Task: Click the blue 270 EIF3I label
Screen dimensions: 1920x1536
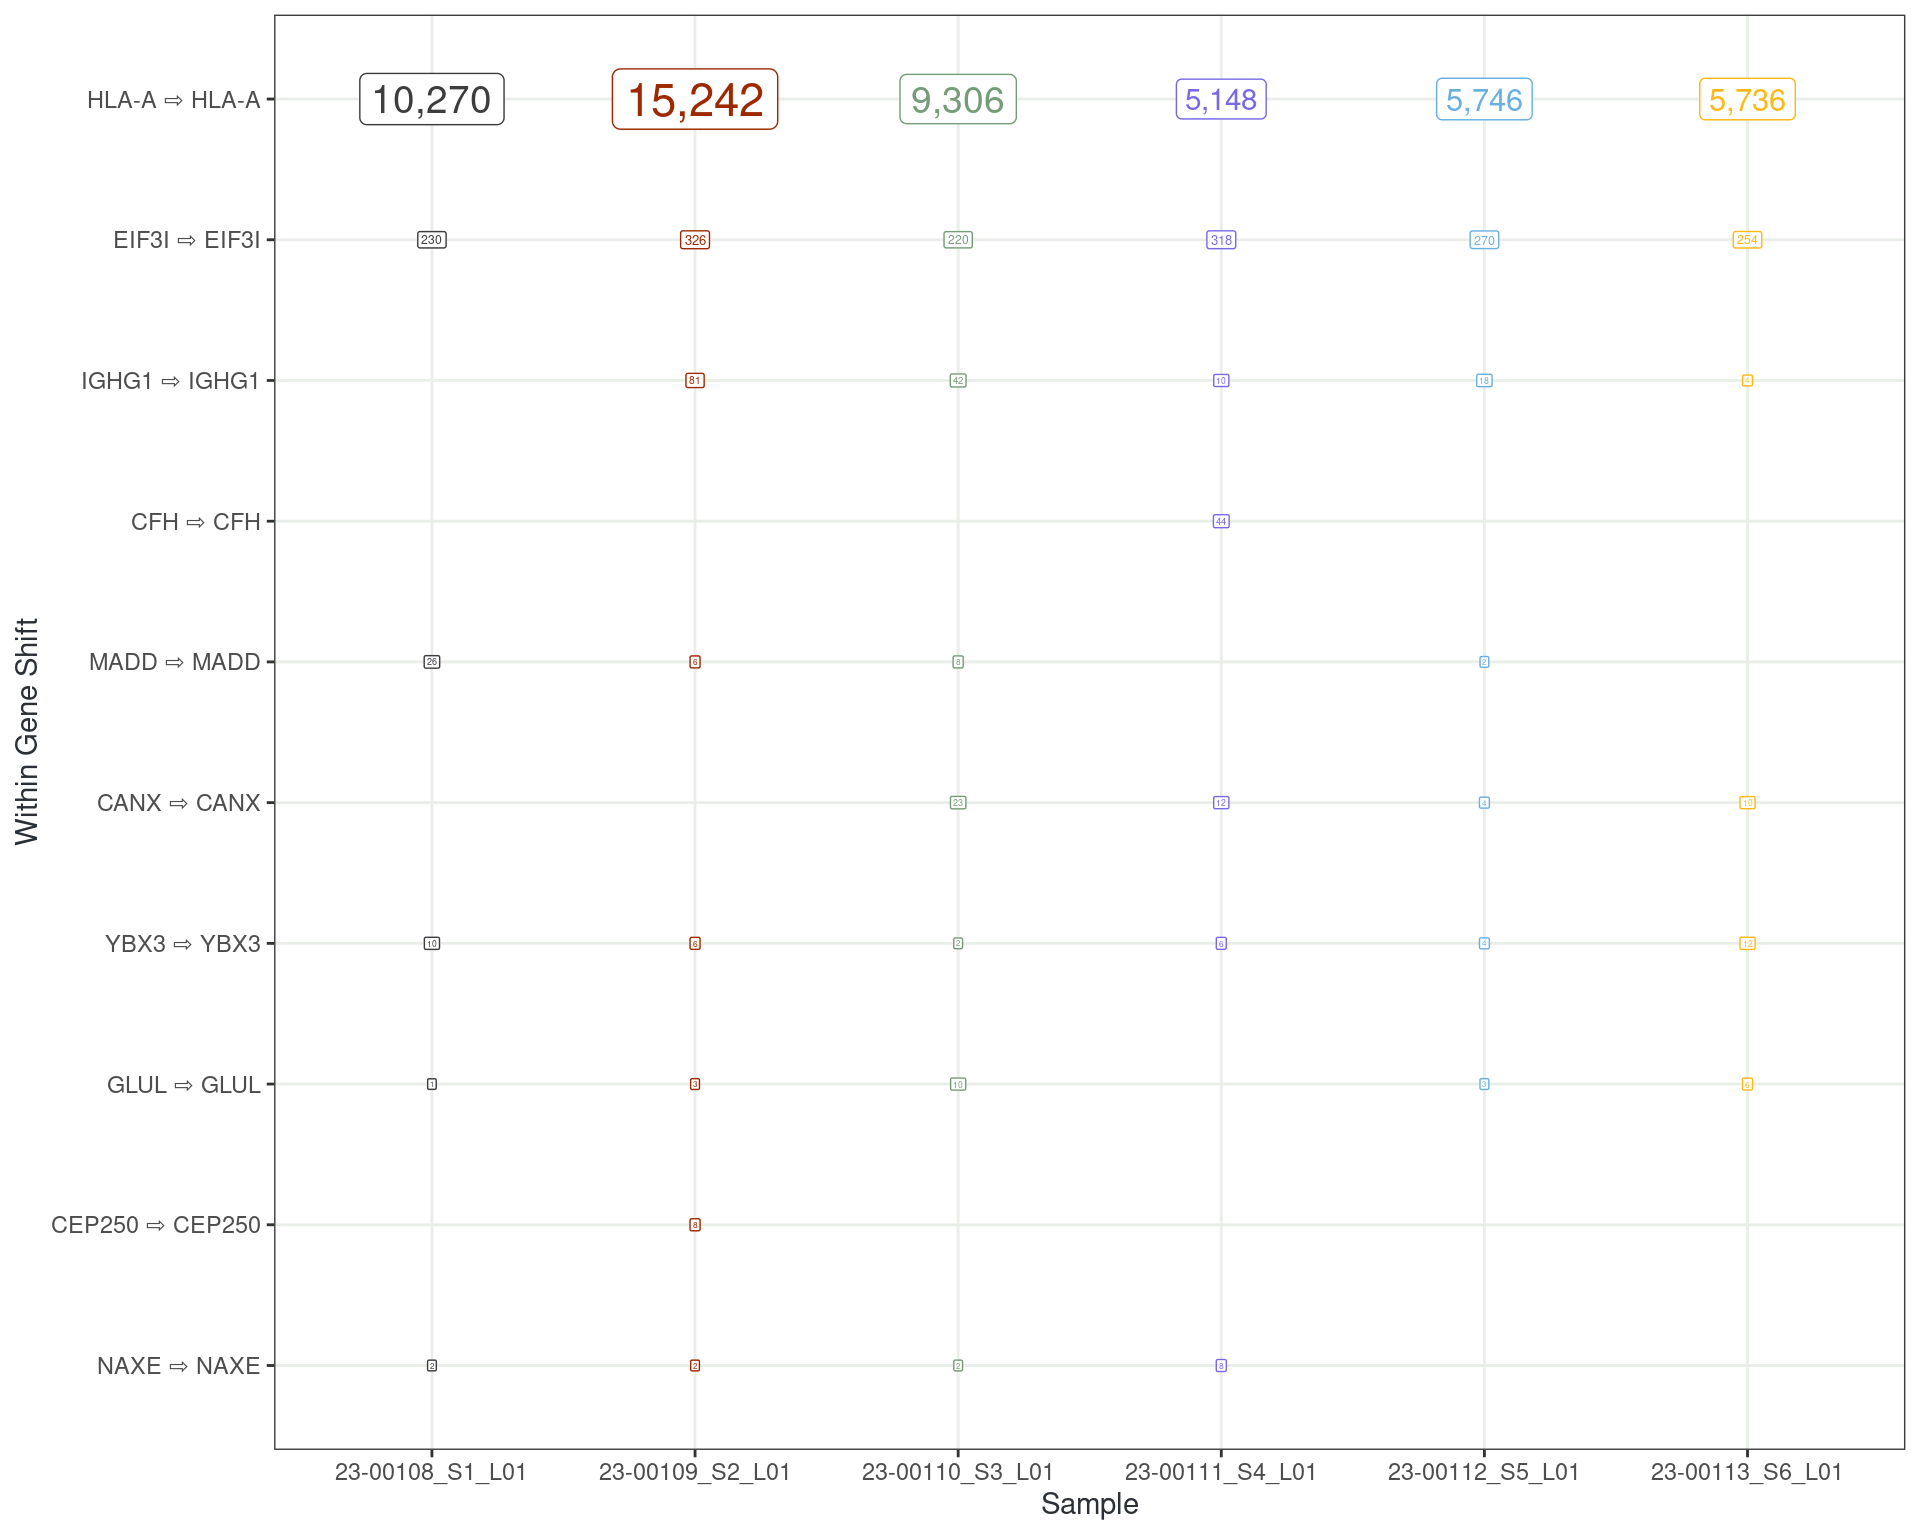Action: point(1484,240)
